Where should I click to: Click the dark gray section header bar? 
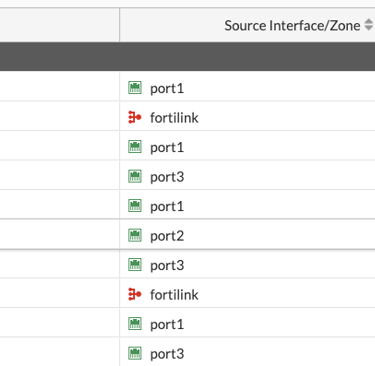pos(187,56)
